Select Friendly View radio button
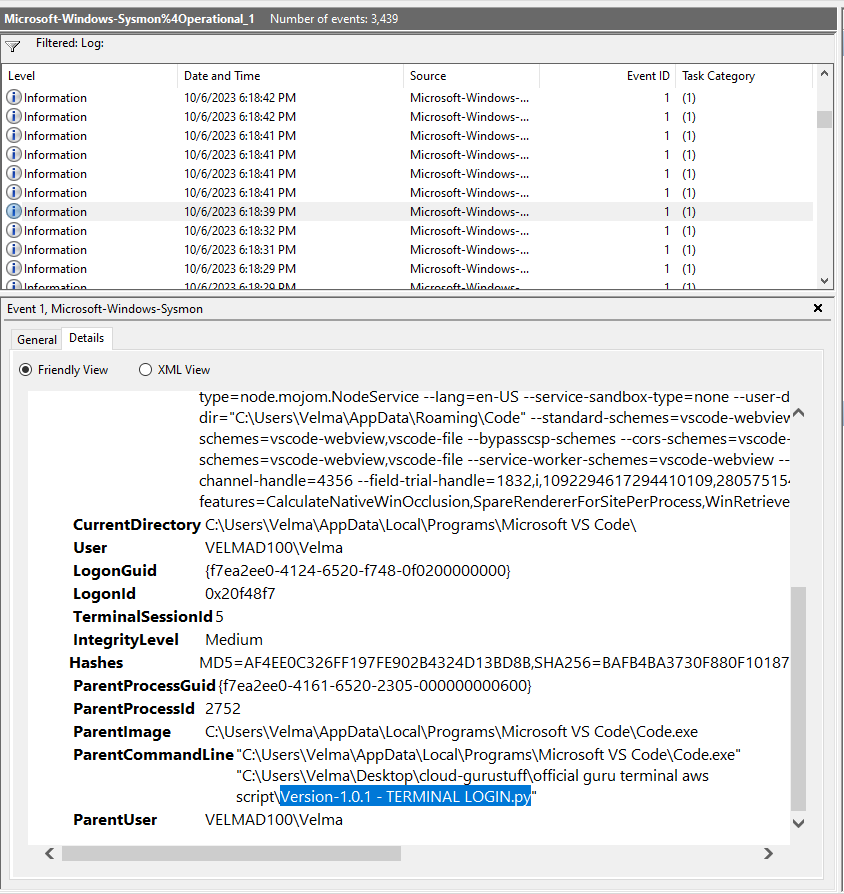Viewport: 844px width, 894px height. [x=25, y=369]
